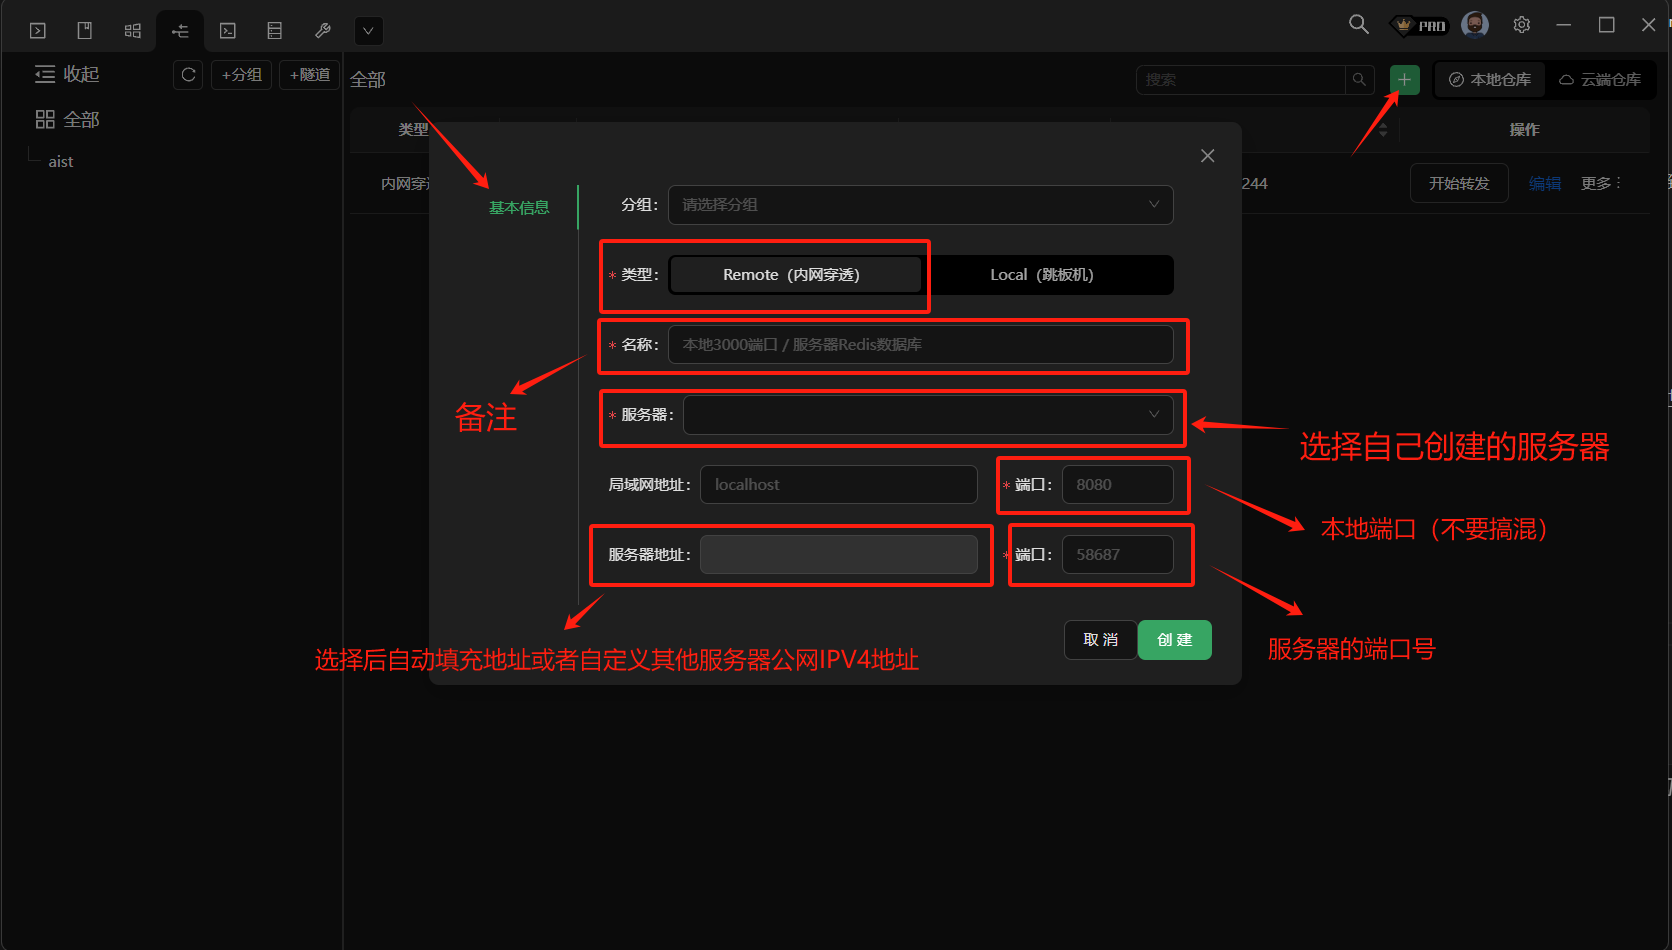
Task: Open the settings gear
Action: [1521, 25]
